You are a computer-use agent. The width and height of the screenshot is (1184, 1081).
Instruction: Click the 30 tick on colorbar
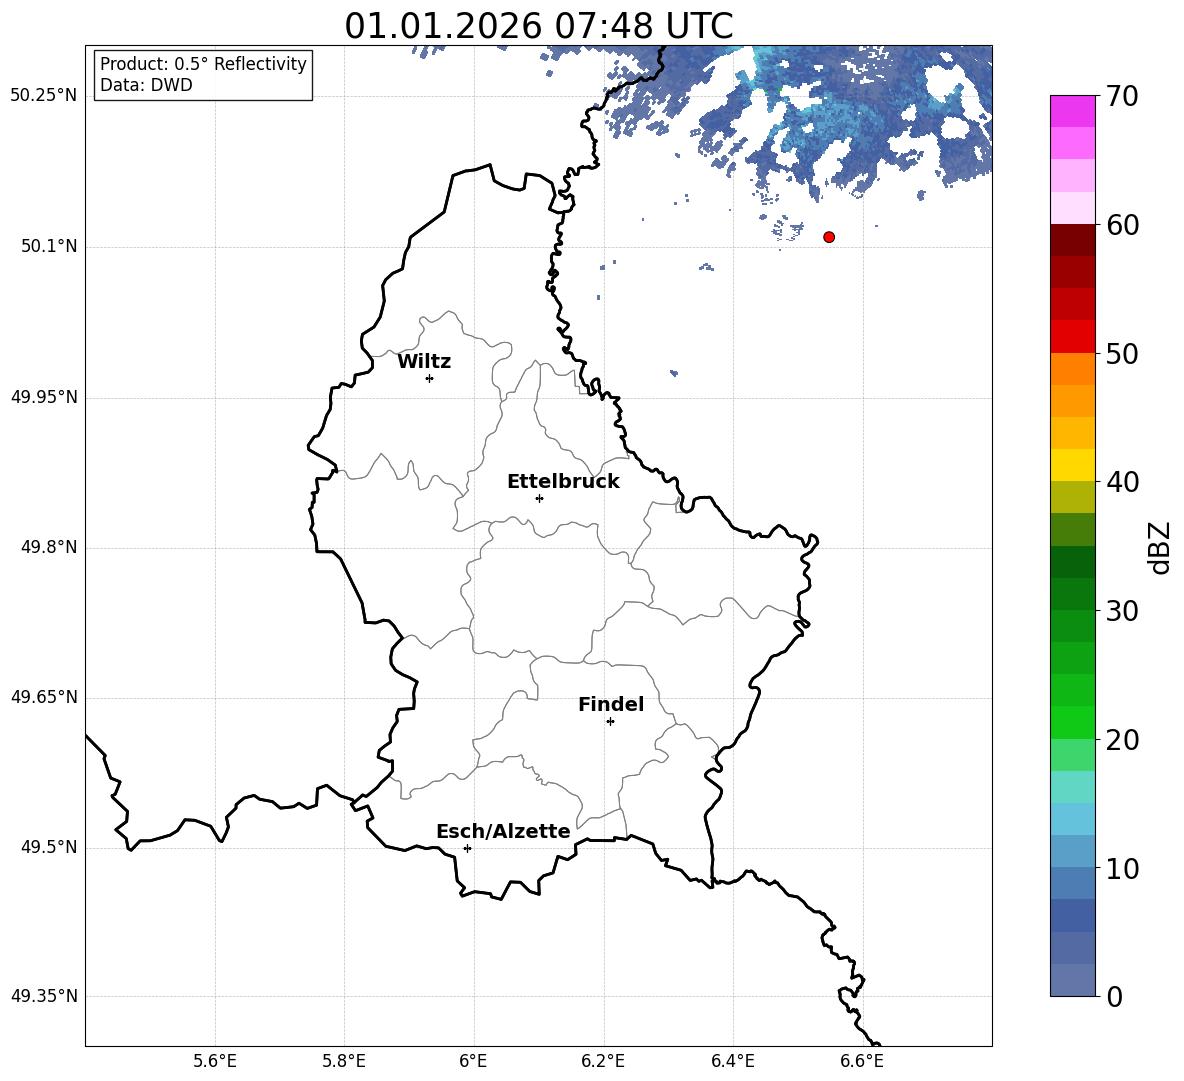[1122, 611]
